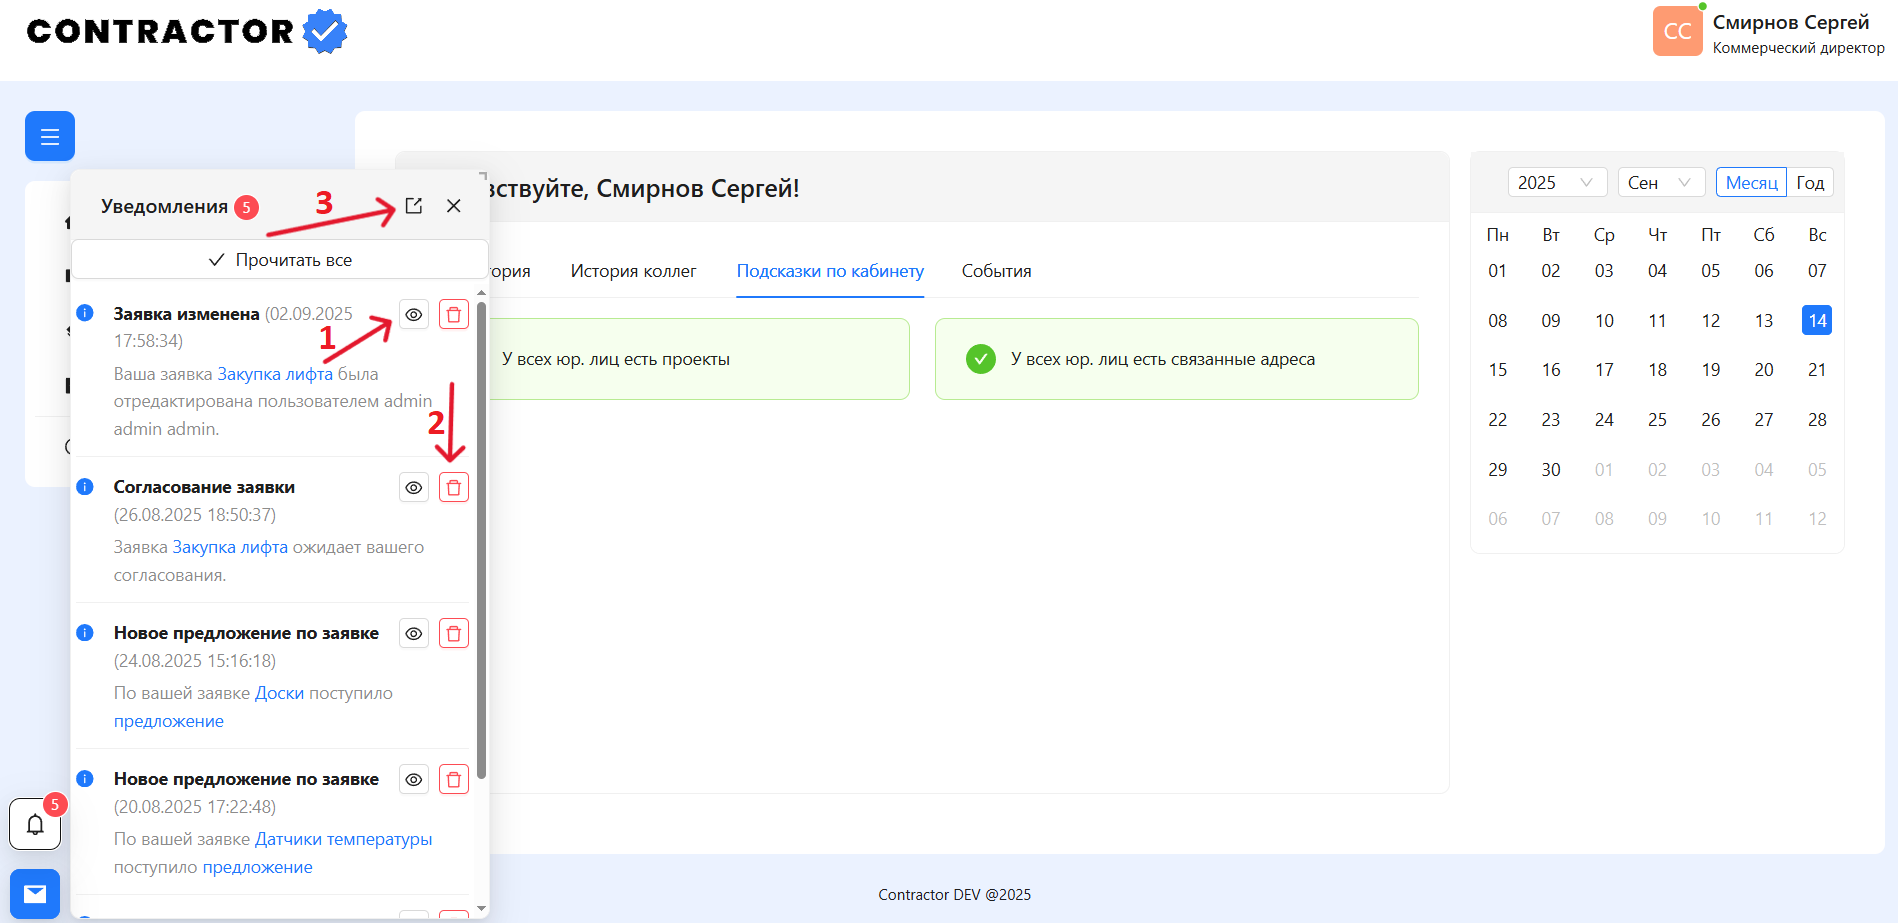Delete the 'Заявка изменена' notification
This screenshot has height=923, width=1898.
[454, 315]
